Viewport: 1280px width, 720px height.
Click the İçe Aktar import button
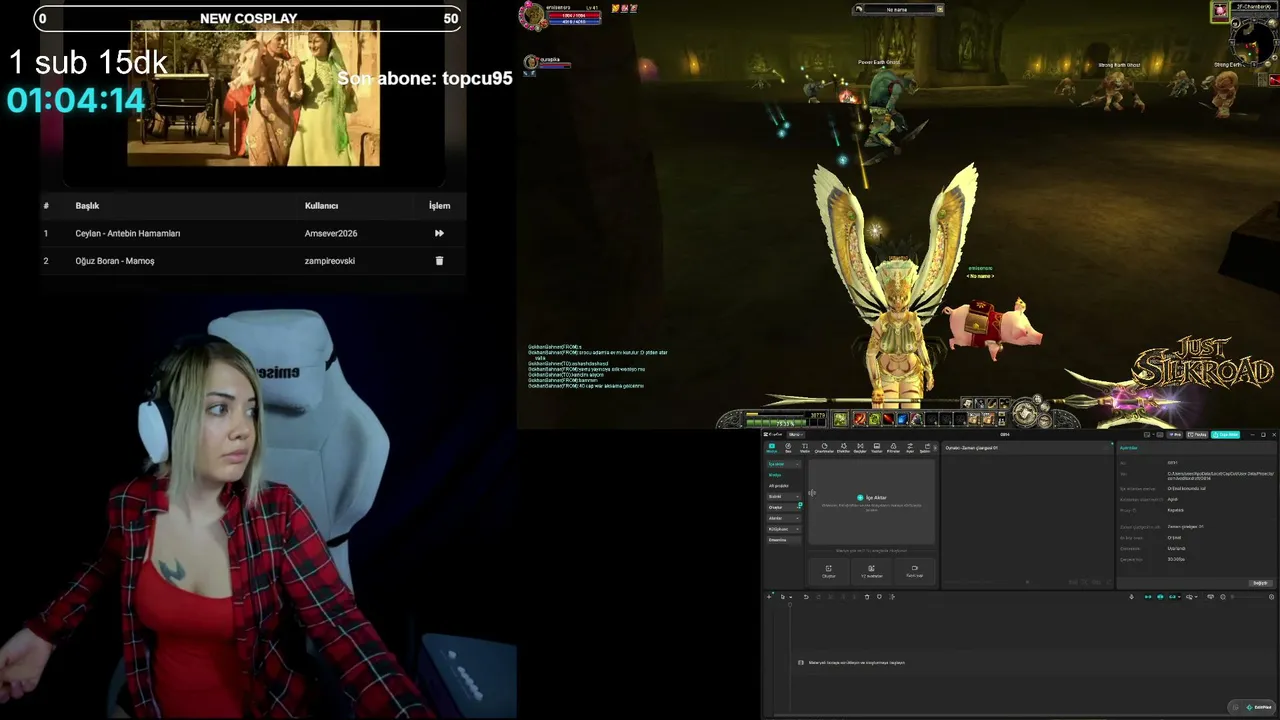(871, 497)
